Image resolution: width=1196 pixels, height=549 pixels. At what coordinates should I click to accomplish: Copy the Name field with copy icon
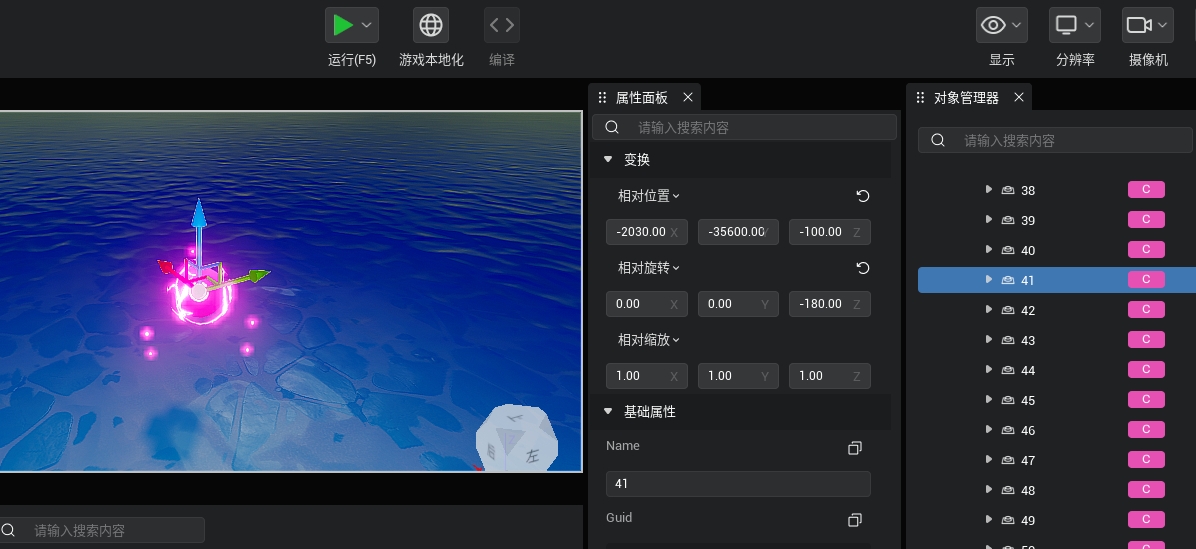(854, 448)
